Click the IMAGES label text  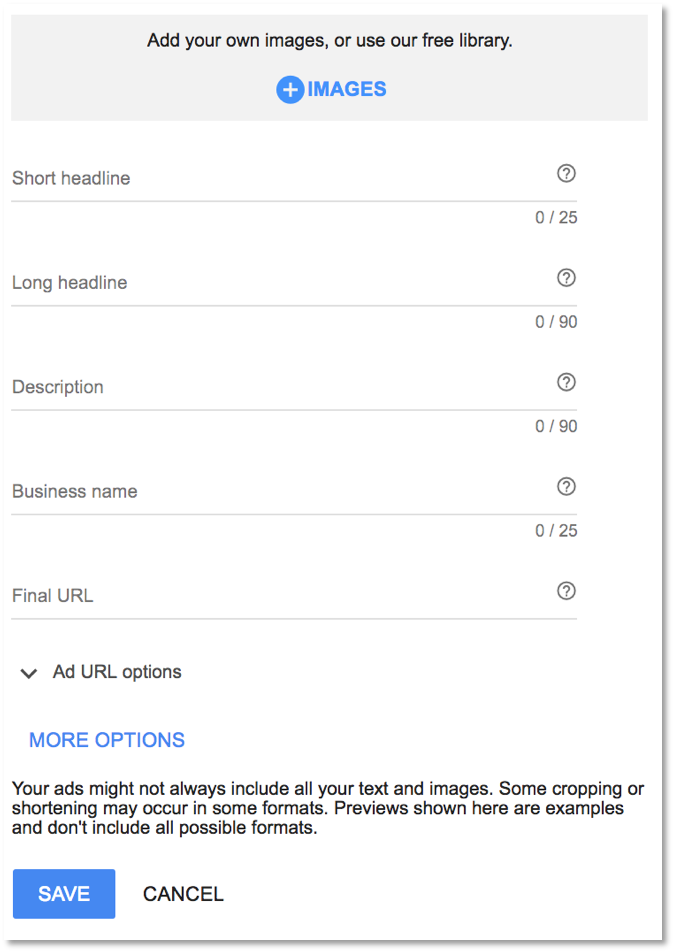pyautogui.click(x=347, y=90)
